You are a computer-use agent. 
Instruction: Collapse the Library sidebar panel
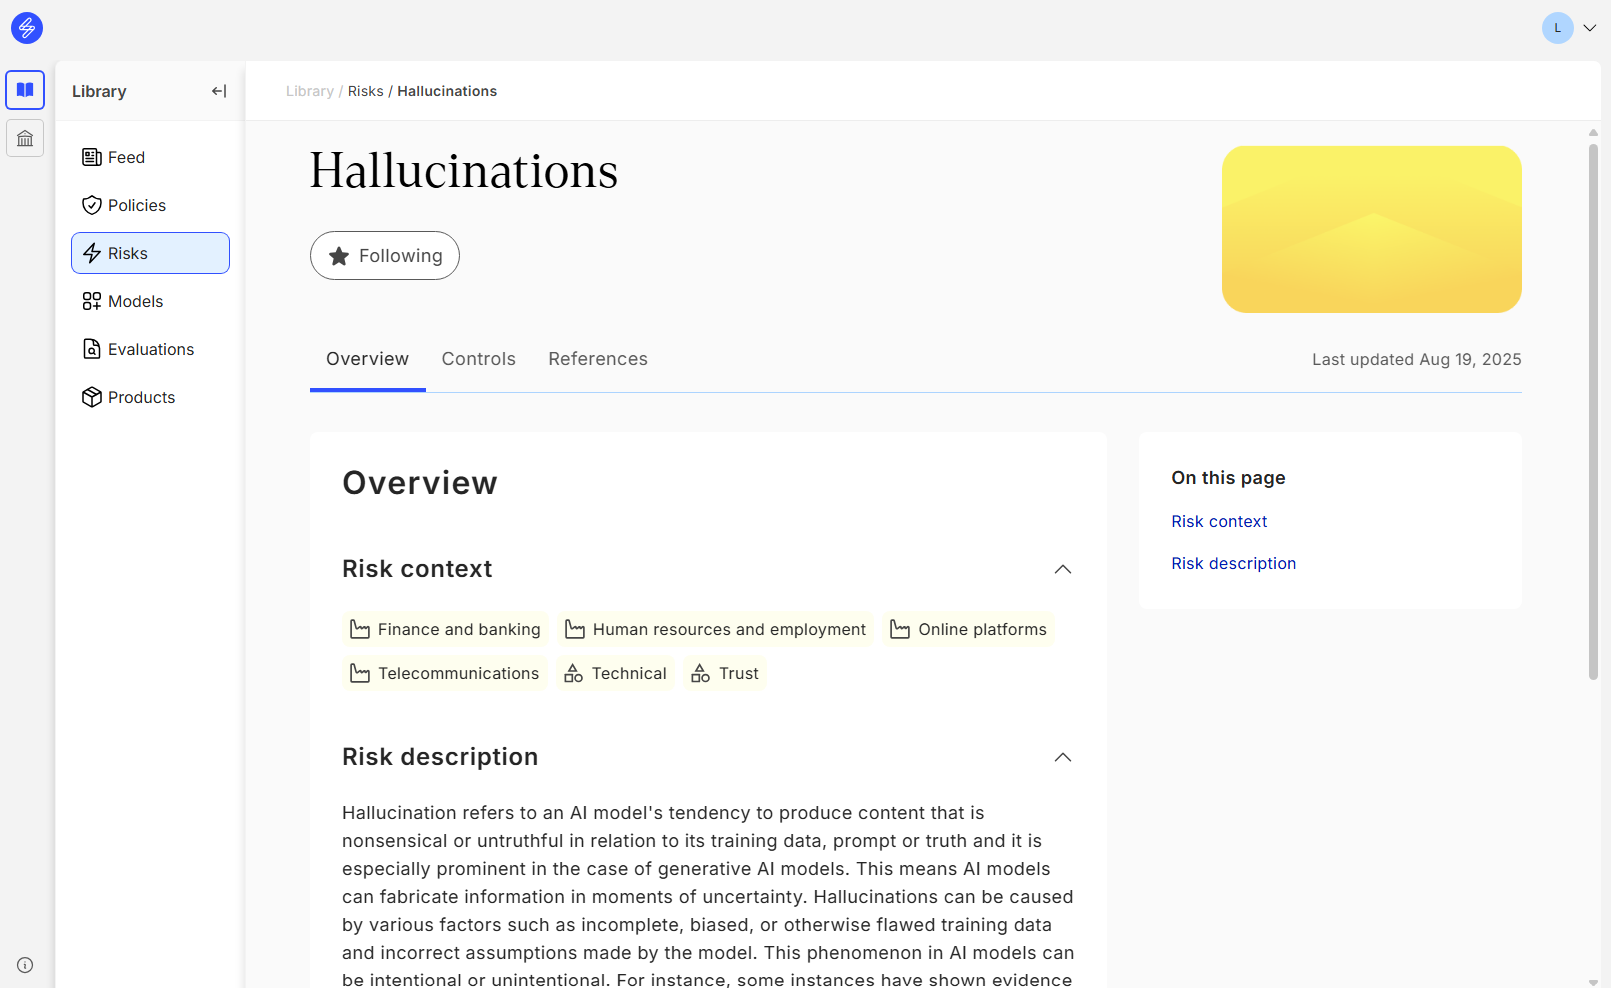pyautogui.click(x=219, y=91)
